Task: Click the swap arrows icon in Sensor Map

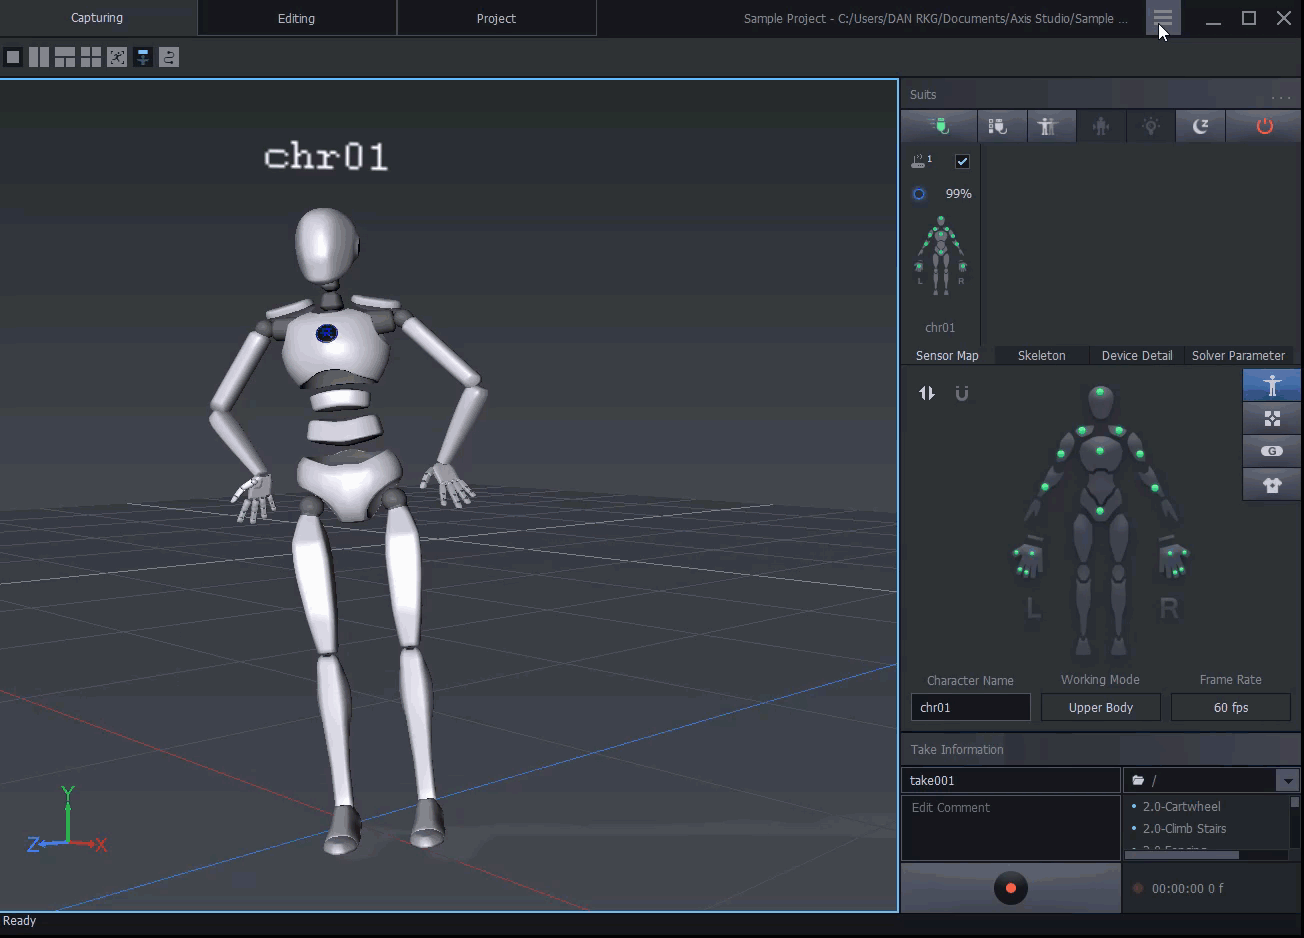Action: [927, 394]
